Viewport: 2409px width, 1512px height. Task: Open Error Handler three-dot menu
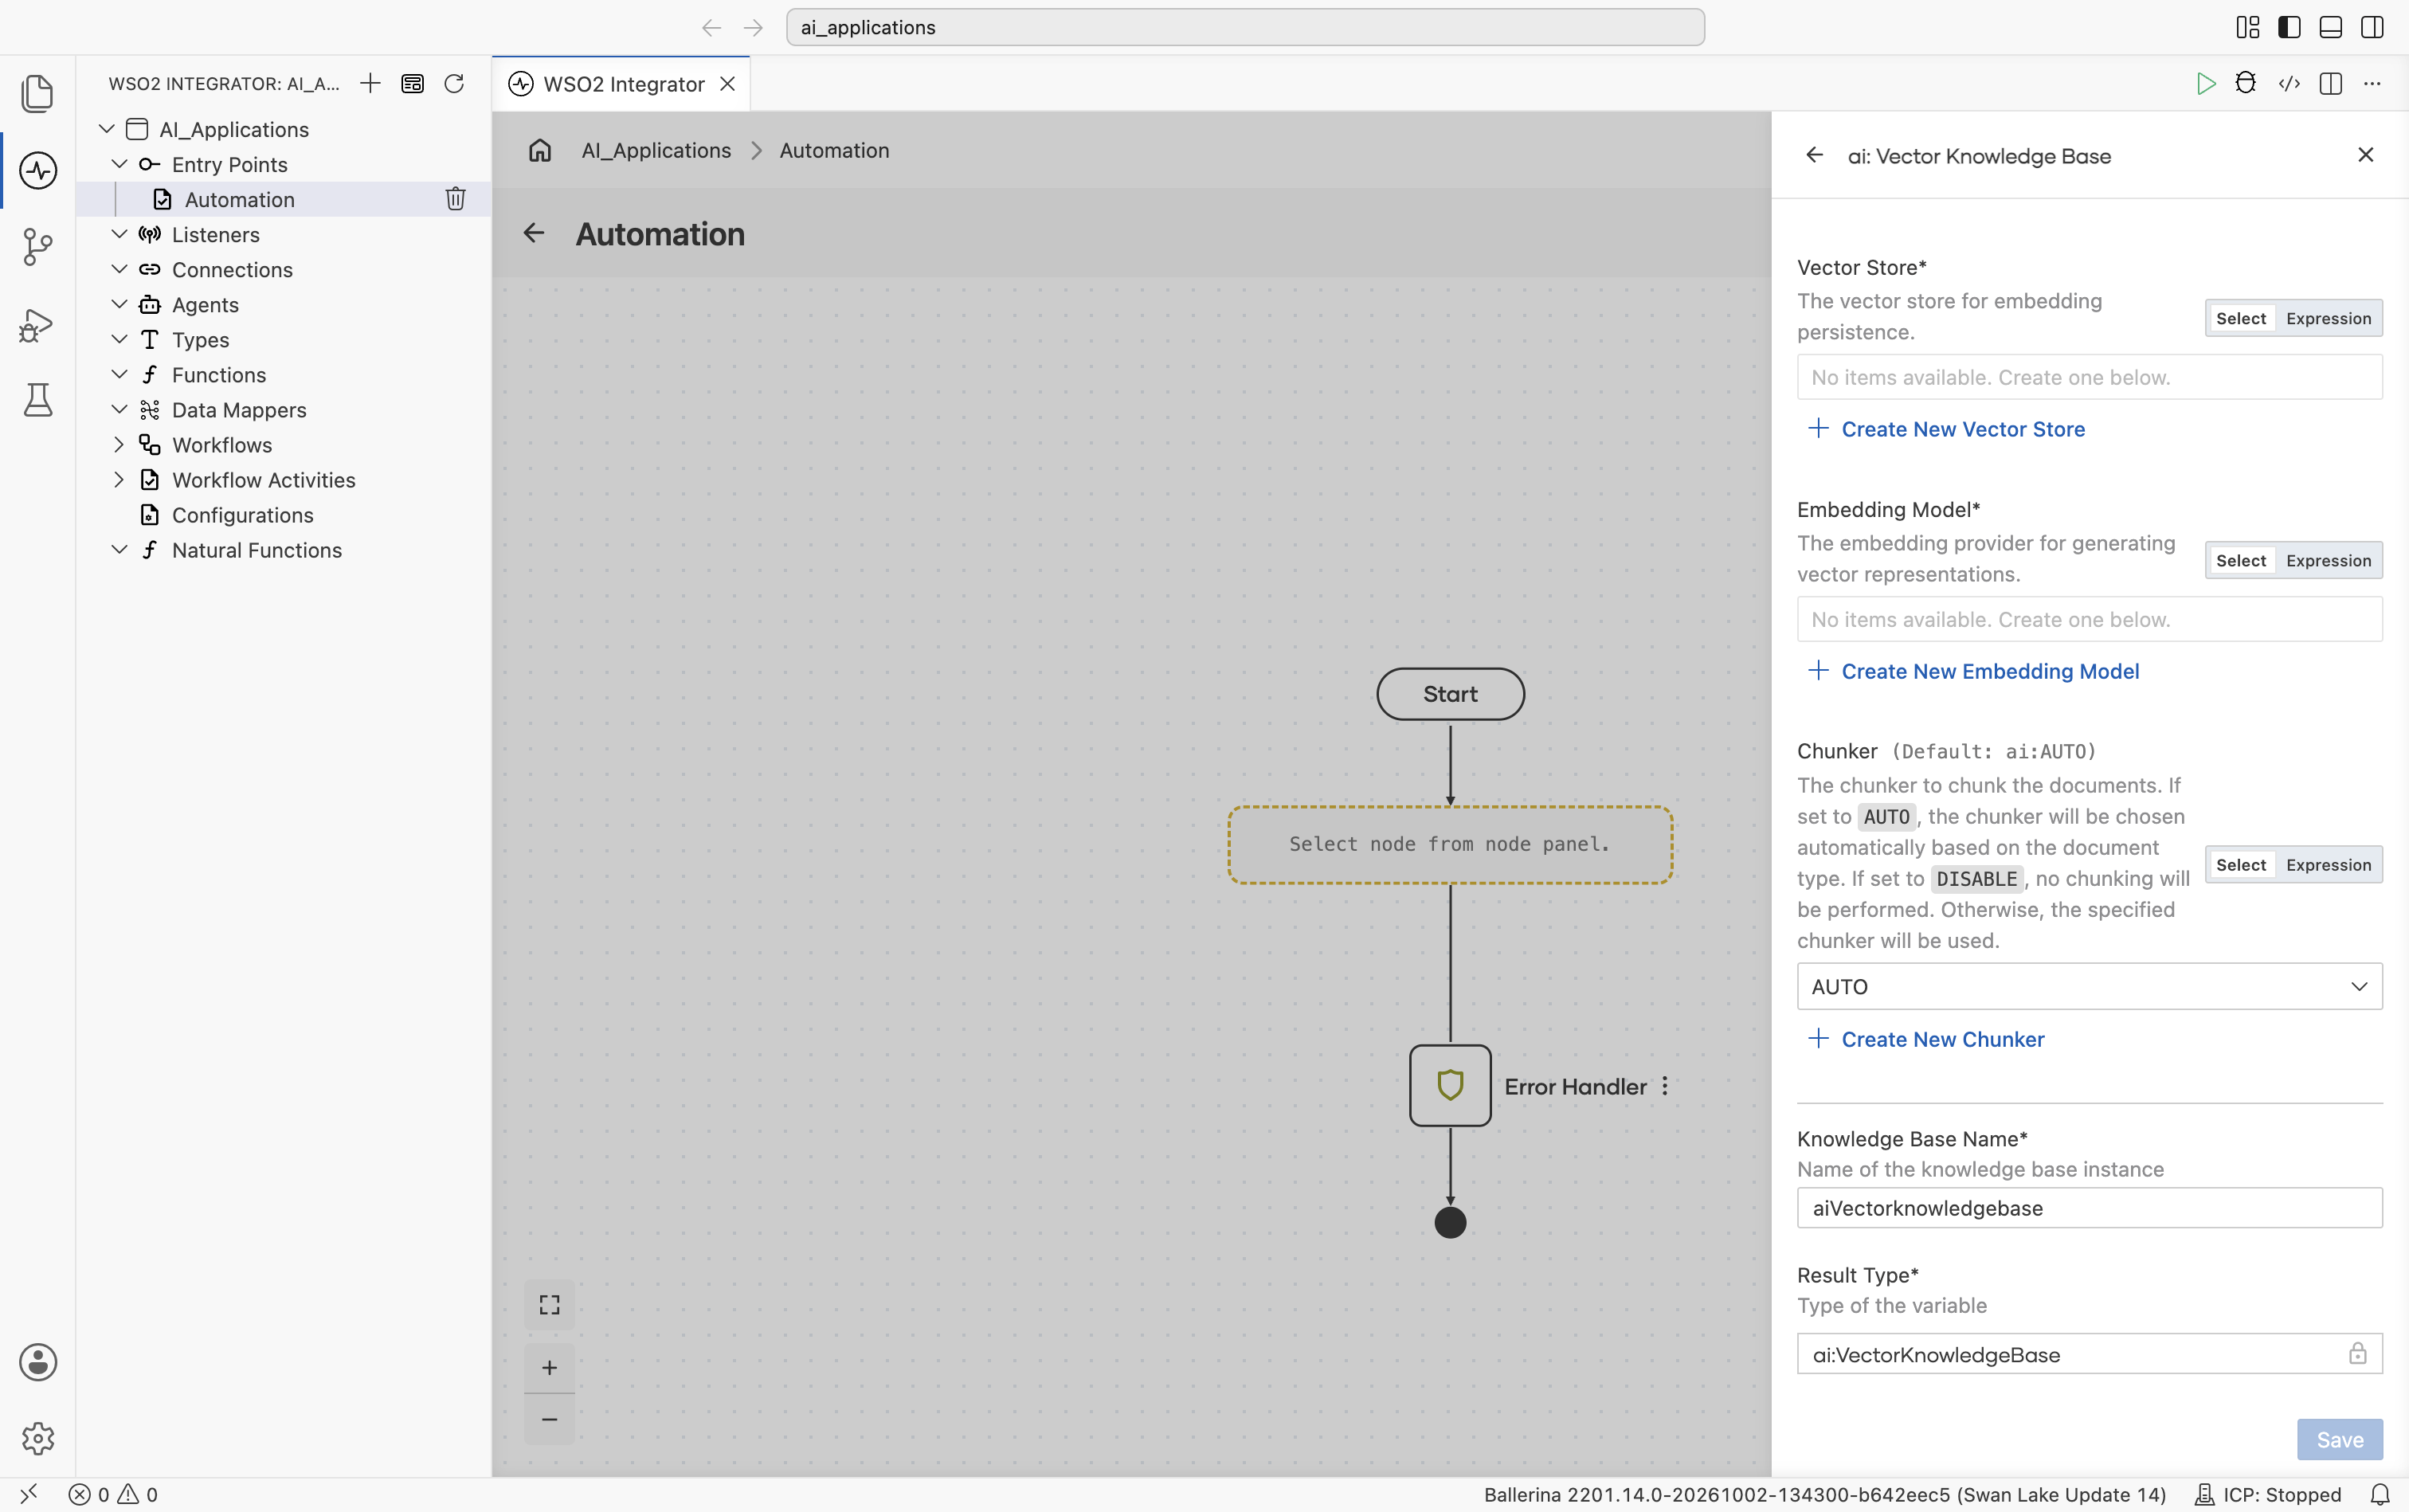pyautogui.click(x=1665, y=1086)
